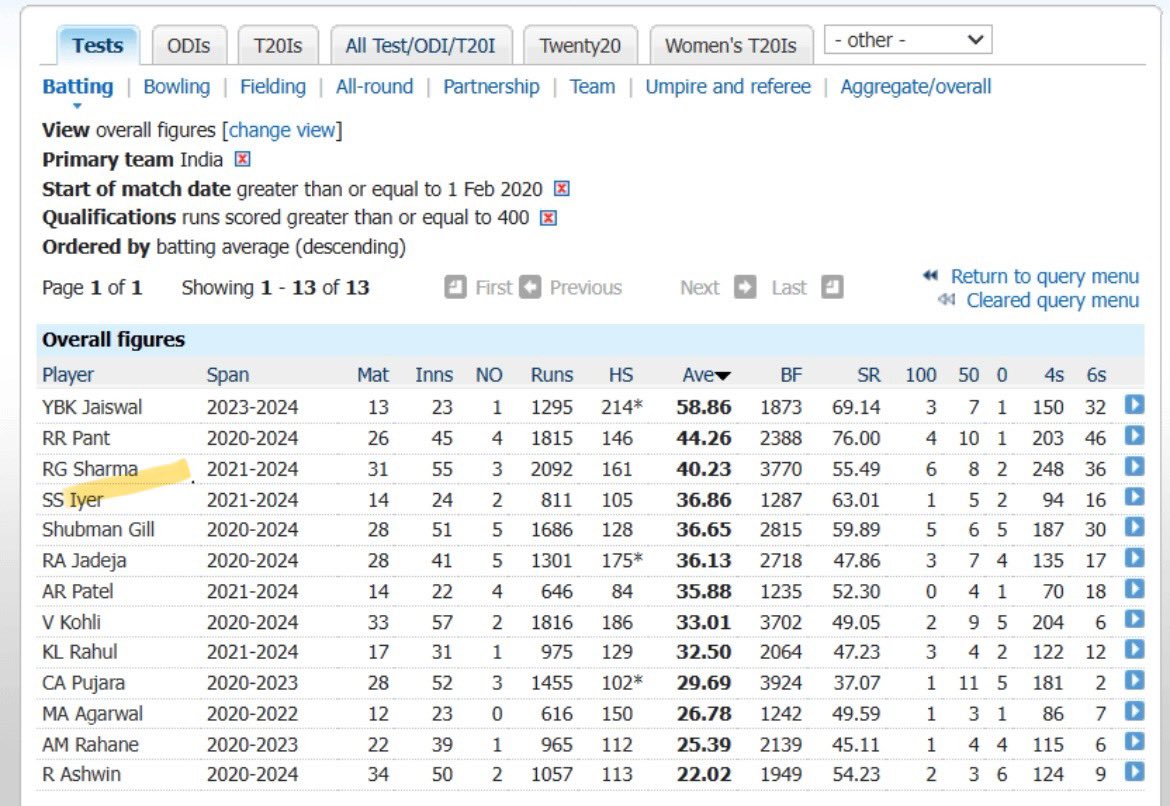Open details arrow for R Ashwin row
The height and width of the screenshot is (806, 1170).
(1134, 772)
